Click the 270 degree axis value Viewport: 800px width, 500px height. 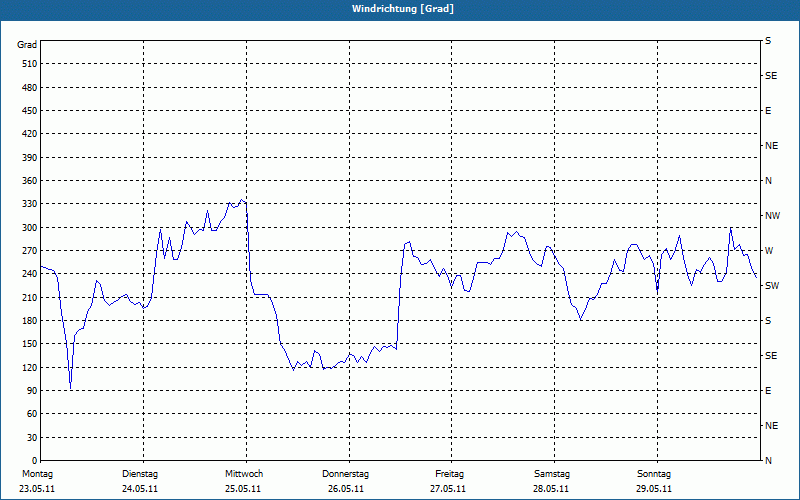29,251
